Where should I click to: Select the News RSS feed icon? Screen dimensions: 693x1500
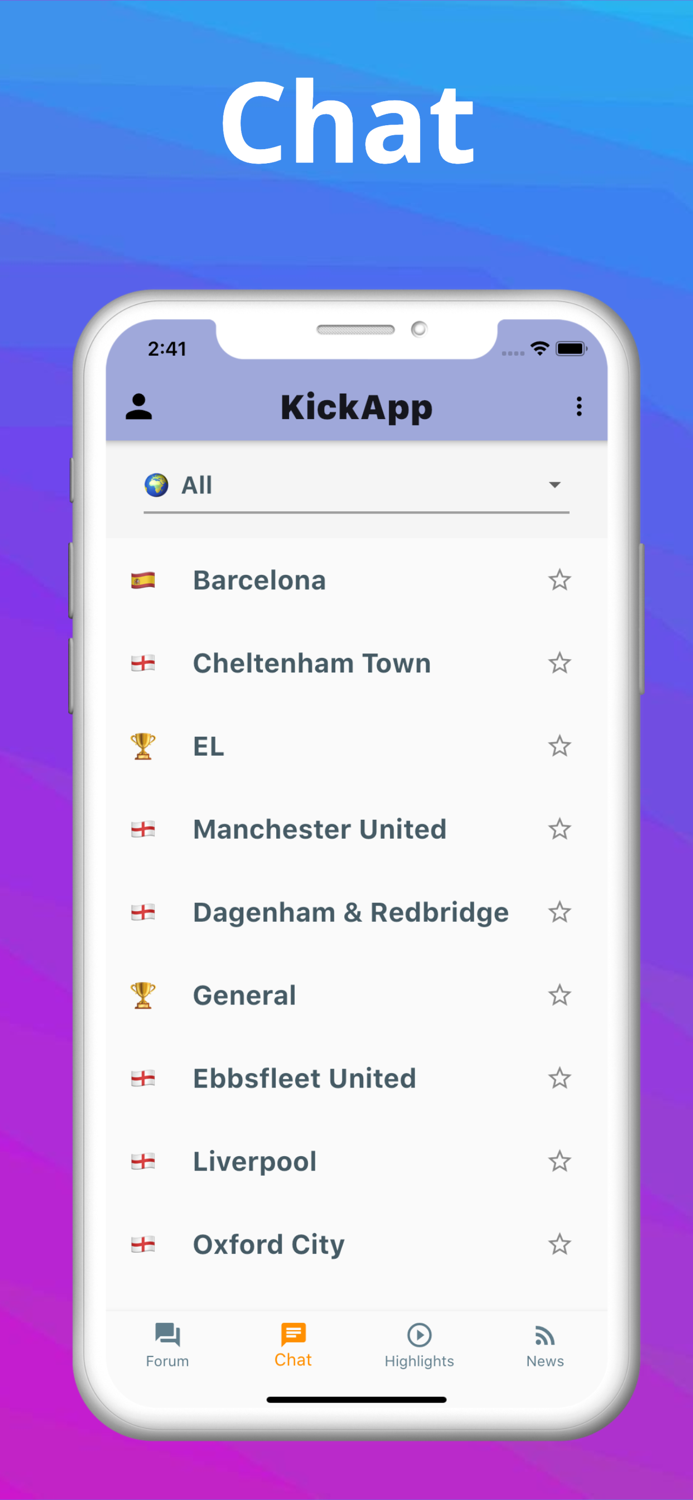pos(545,1333)
